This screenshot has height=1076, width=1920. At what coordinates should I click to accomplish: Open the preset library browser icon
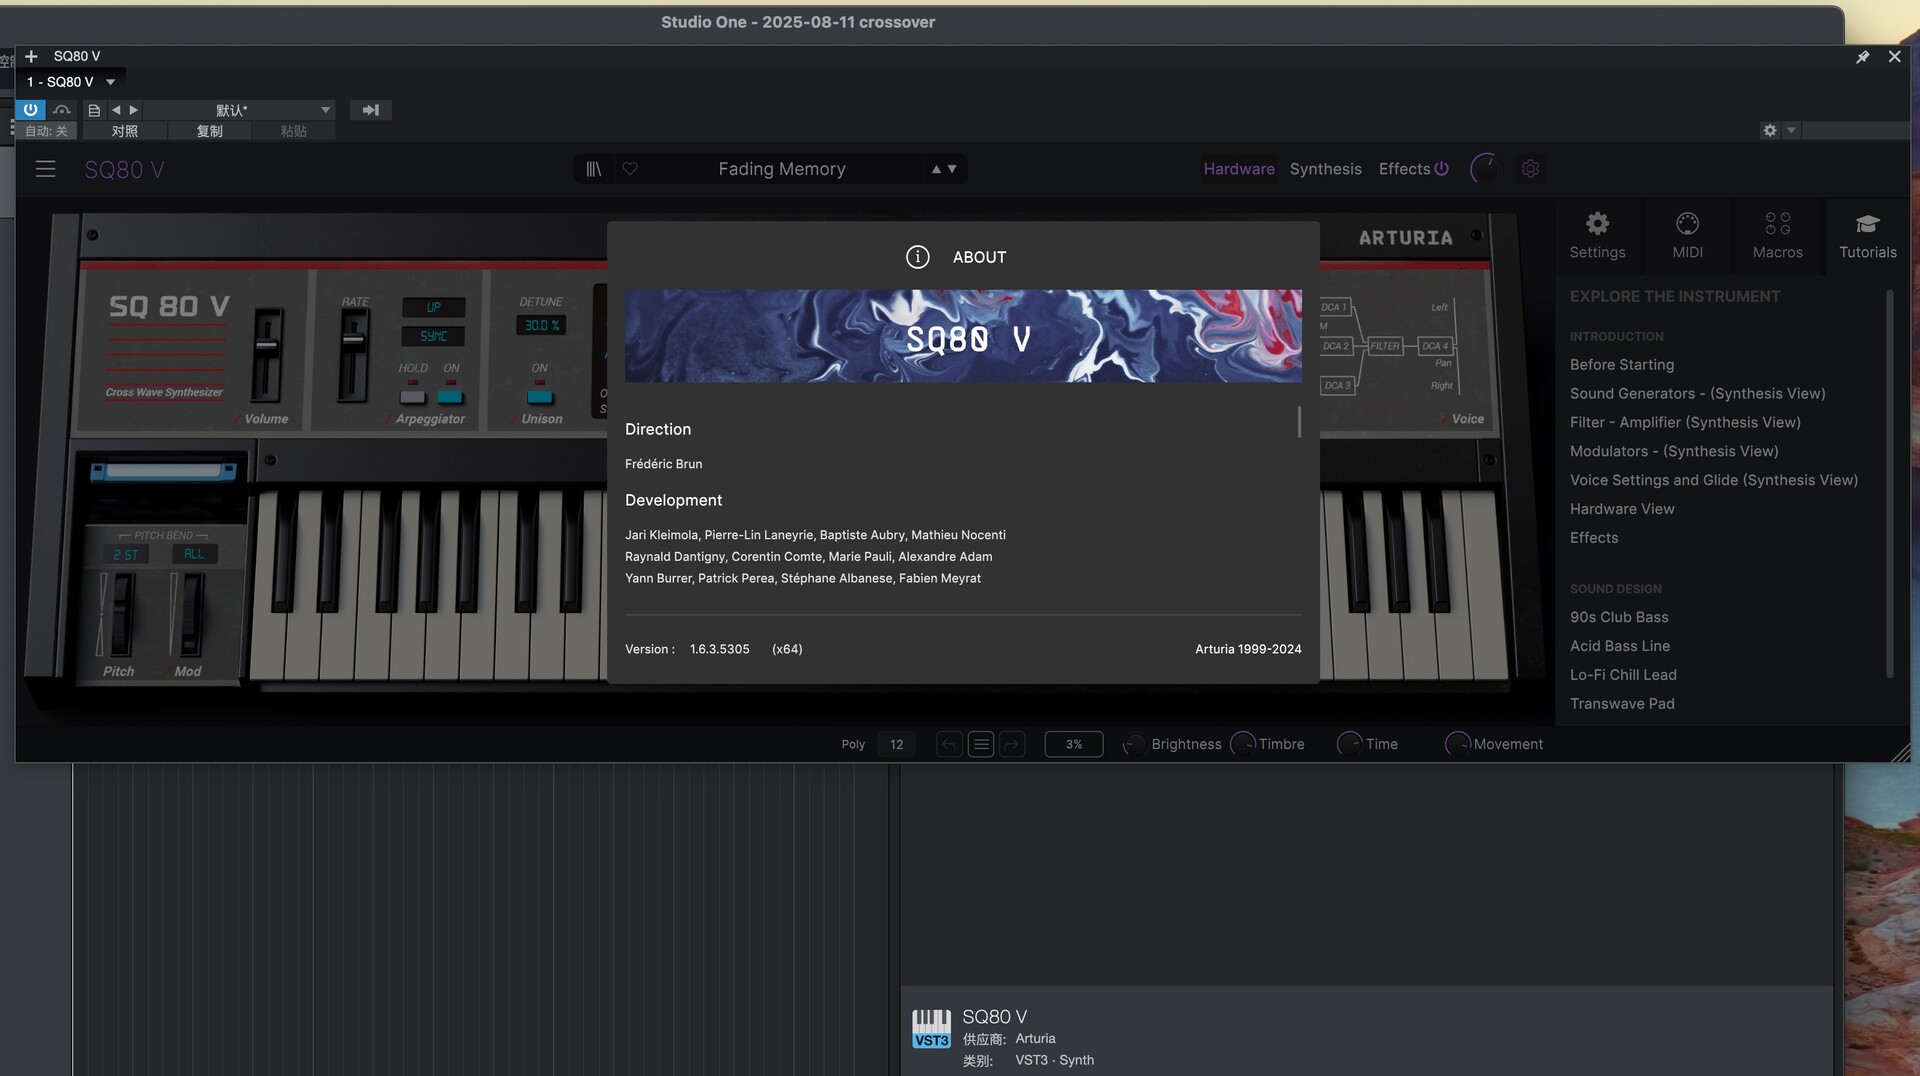[x=594, y=169]
